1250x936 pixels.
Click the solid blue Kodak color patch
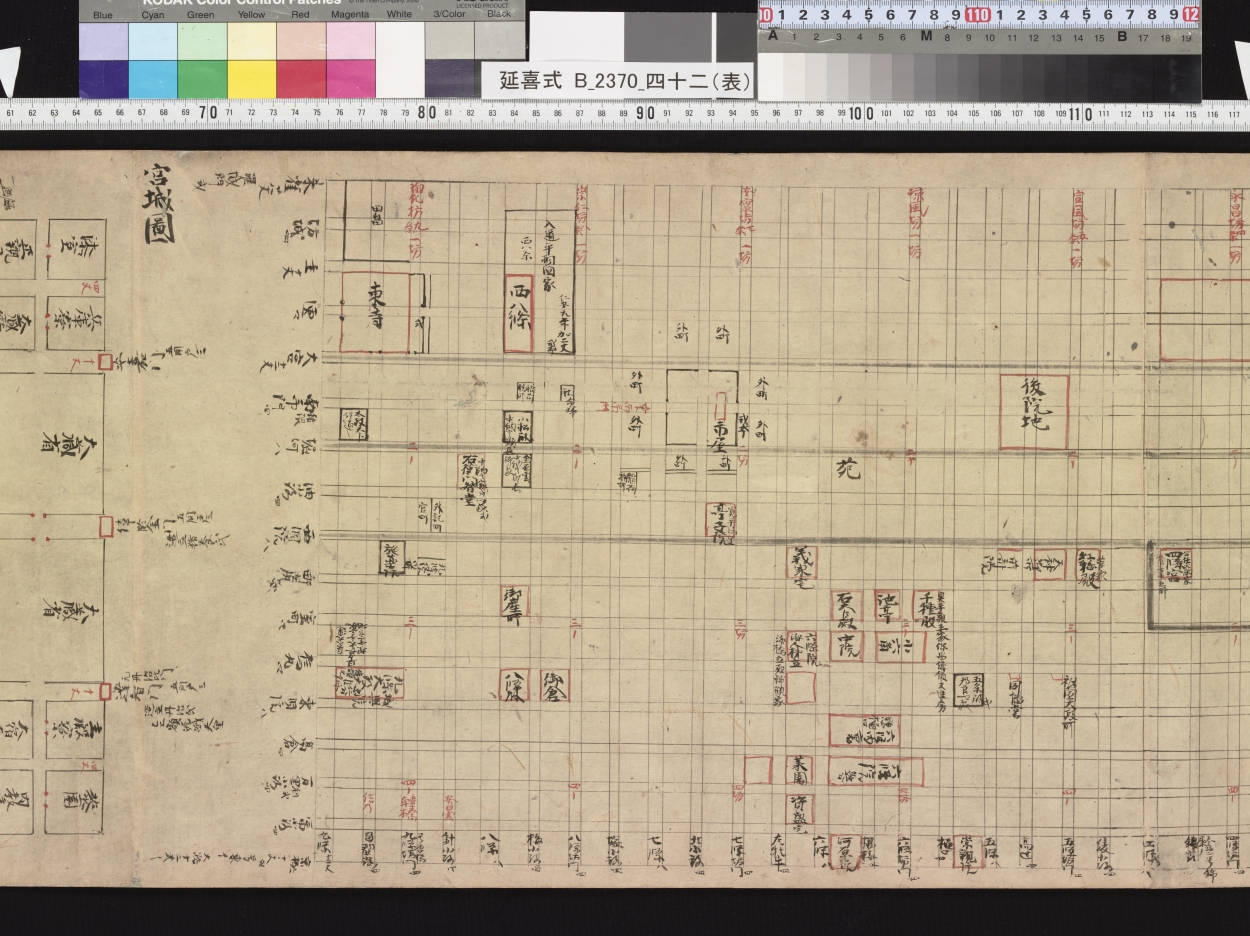click(104, 79)
